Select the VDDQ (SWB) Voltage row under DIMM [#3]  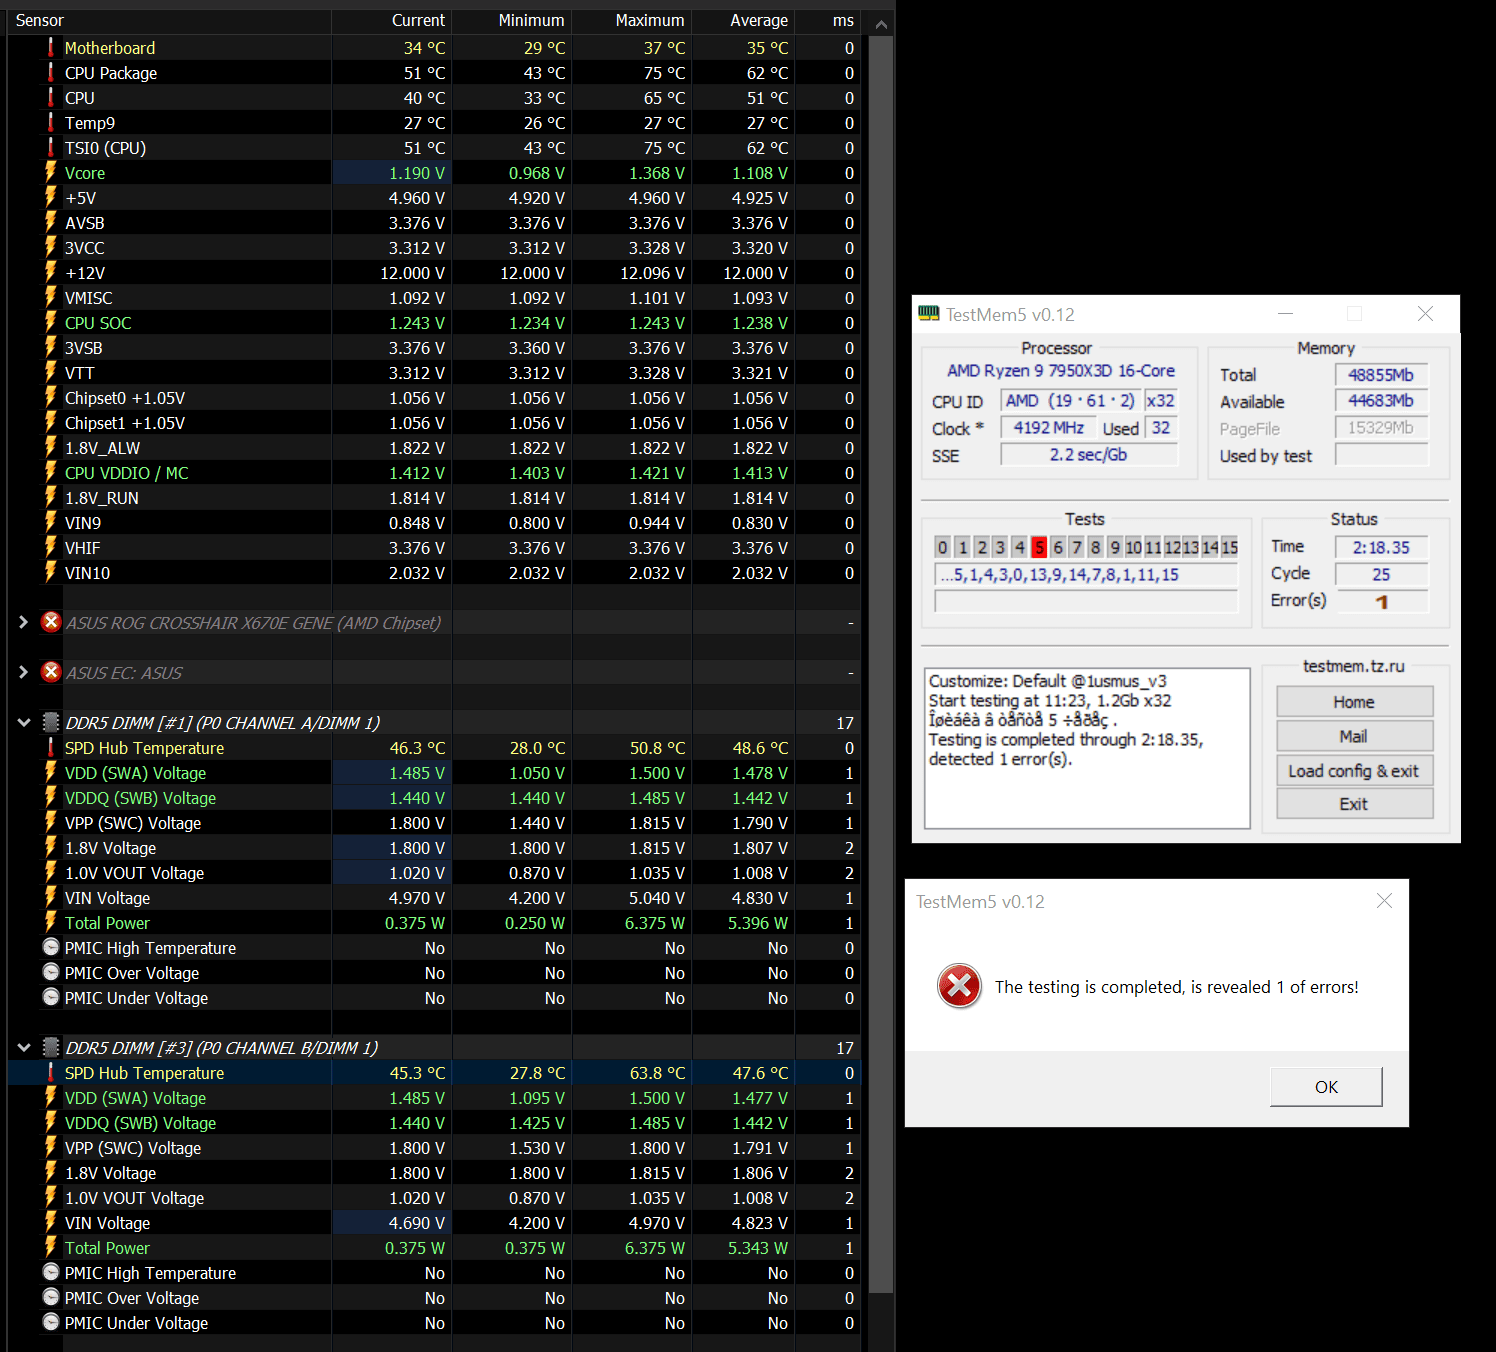click(434, 1122)
